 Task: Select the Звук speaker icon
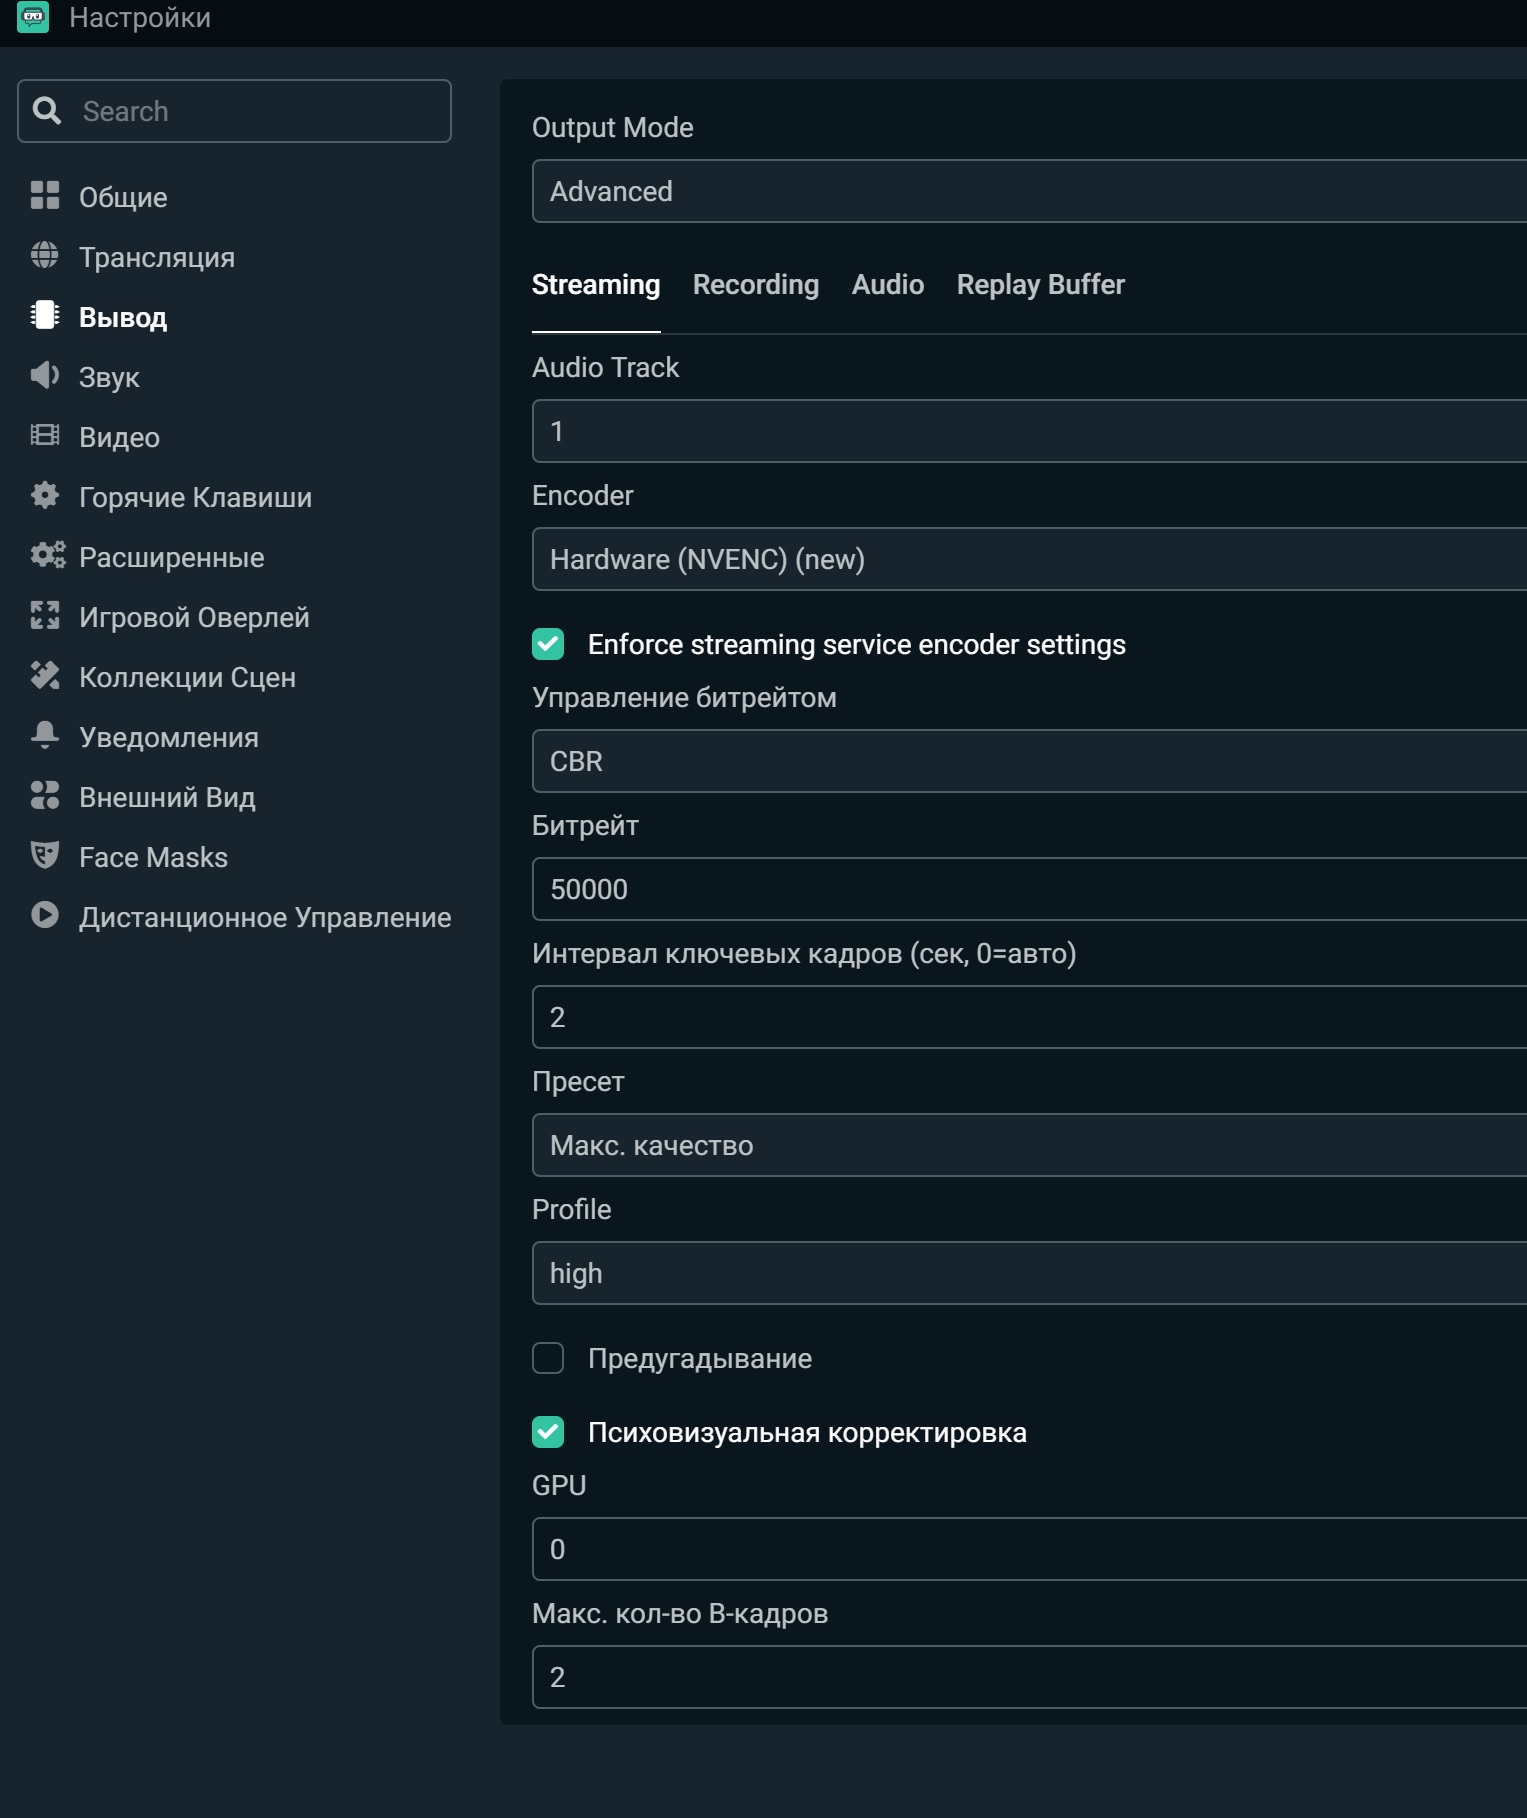pos(45,376)
